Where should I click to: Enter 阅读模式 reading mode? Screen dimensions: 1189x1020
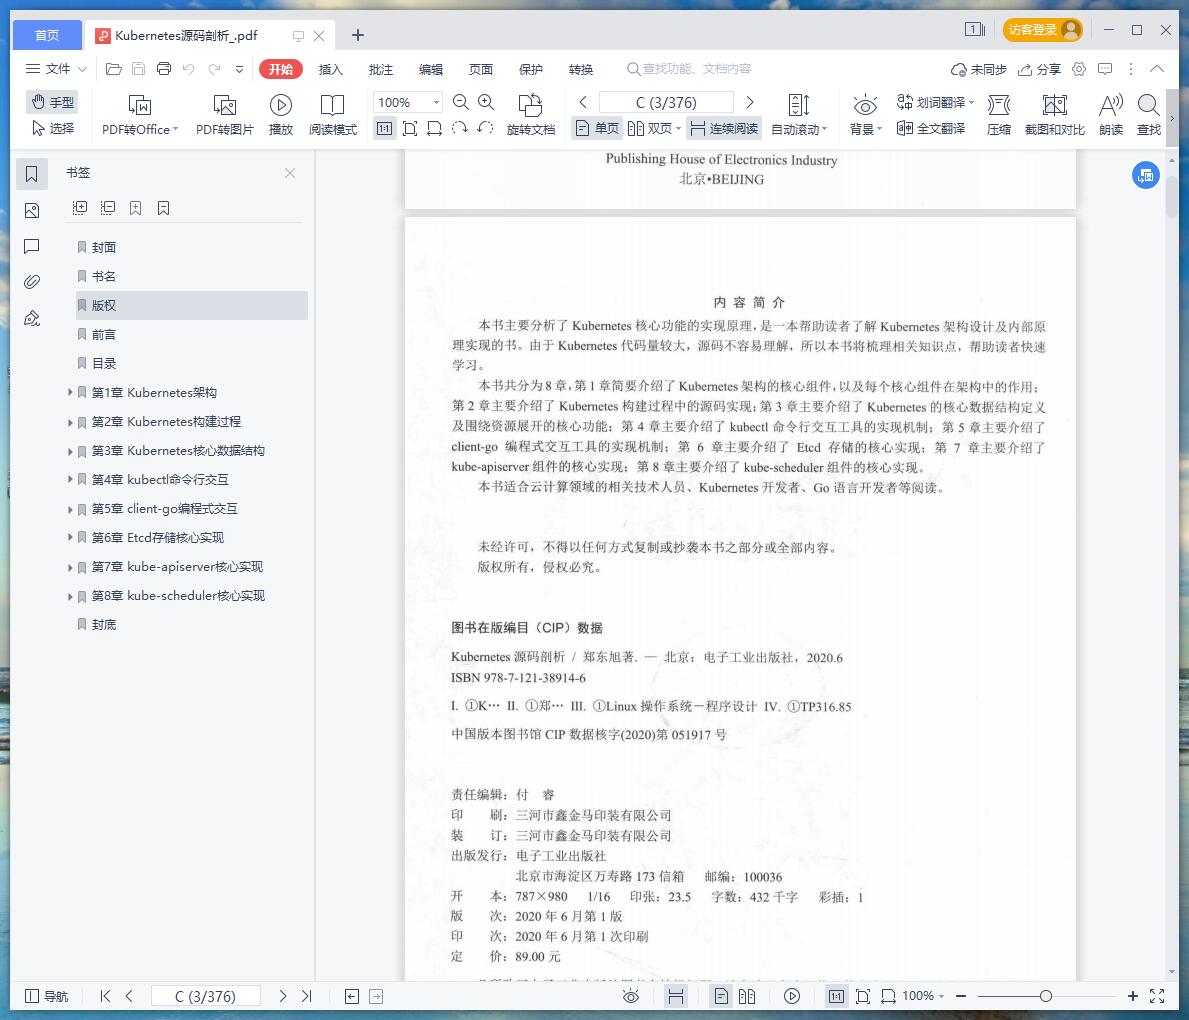tap(332, 115)
